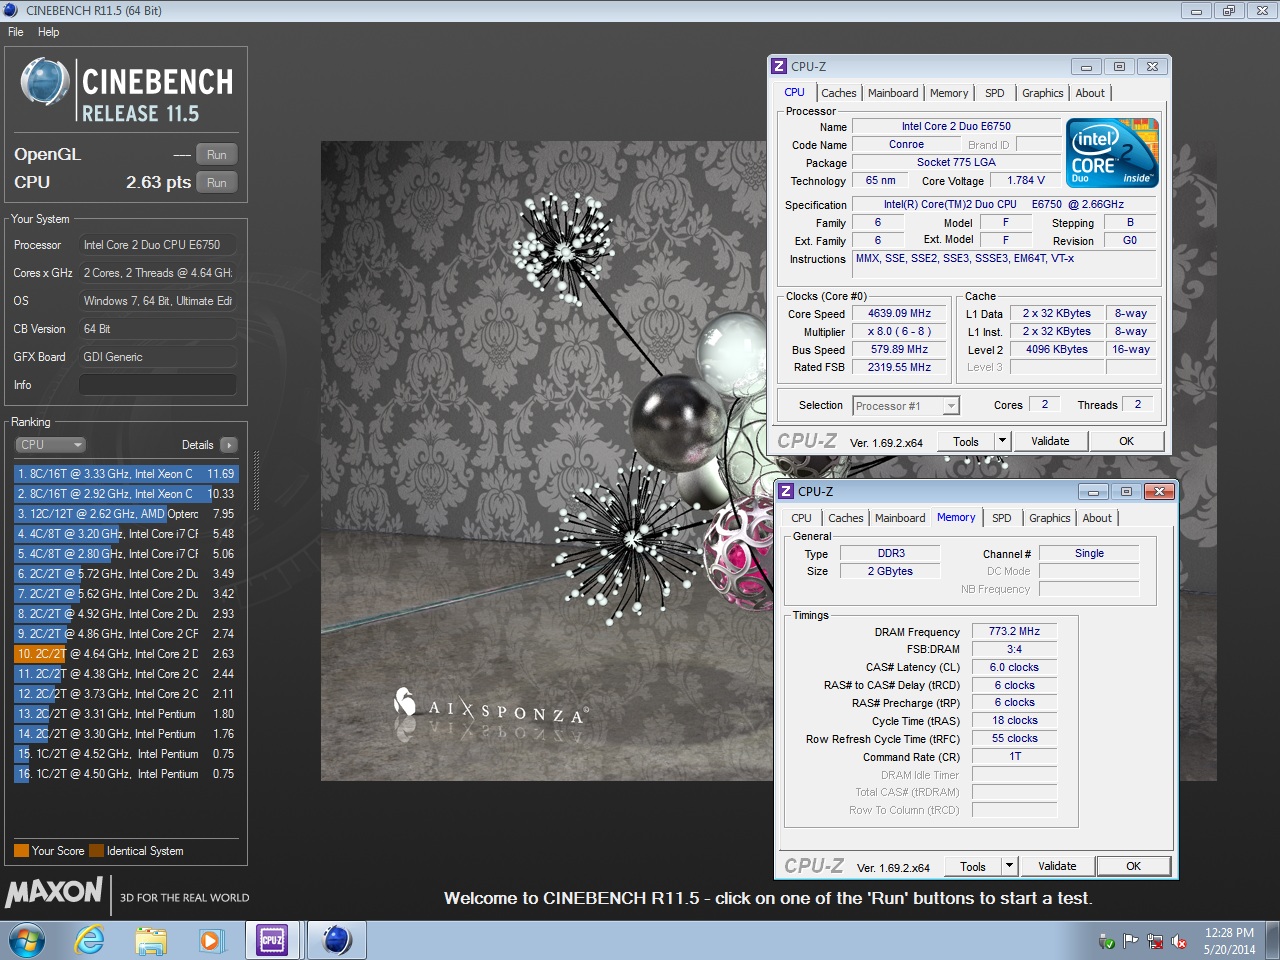This screenshot has width=1280, height=960.
Task: Close the upper CPU-Z window
Action: [1152, 67]
